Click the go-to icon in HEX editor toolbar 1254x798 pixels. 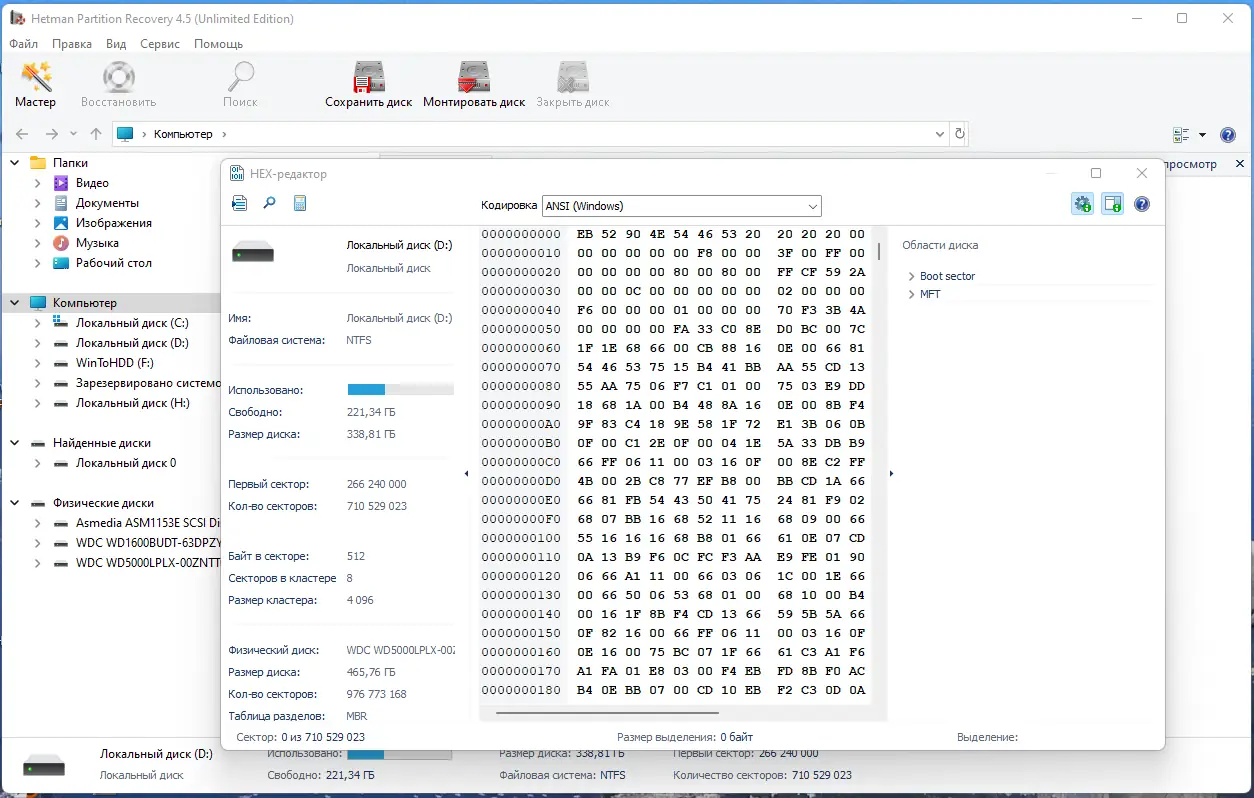pyautogui.click(x=239, y=204)
